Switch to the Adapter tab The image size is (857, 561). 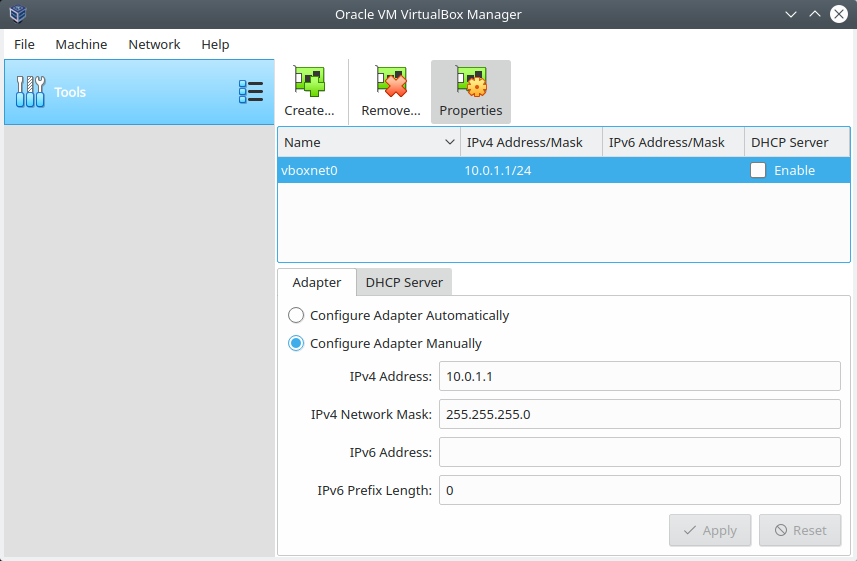pyautogui.click(x=316, y=282)
